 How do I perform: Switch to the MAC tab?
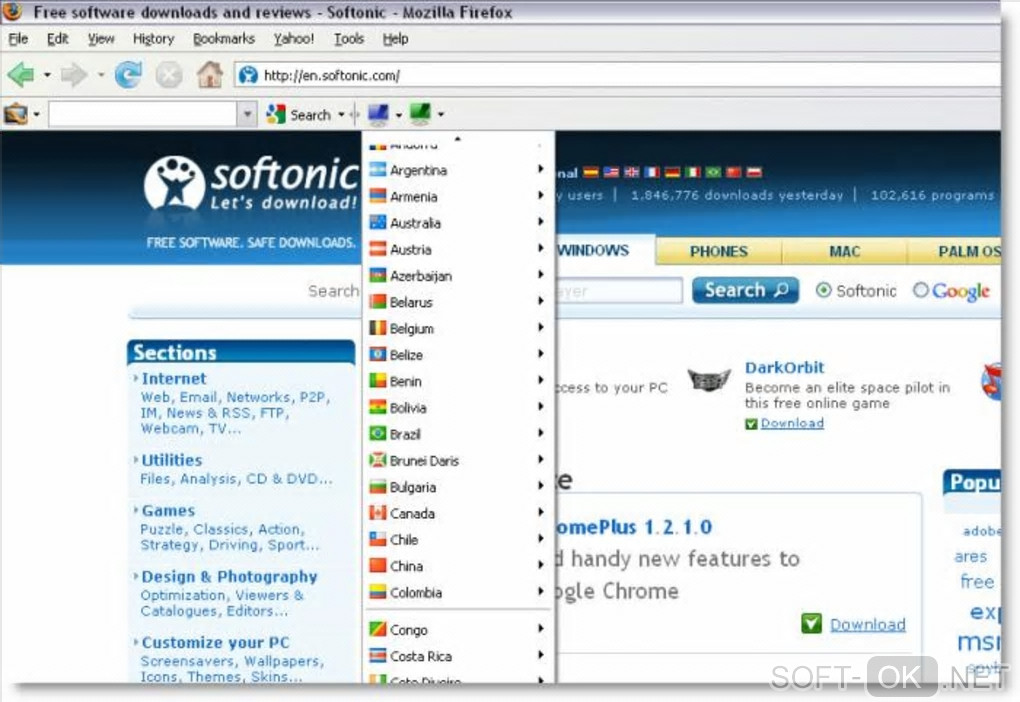click(x=844, y=251)
